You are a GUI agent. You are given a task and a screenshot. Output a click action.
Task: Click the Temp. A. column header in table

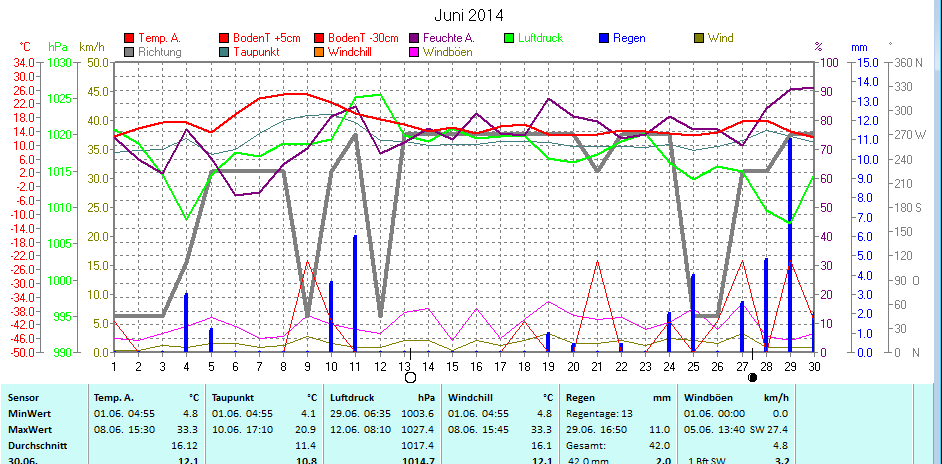[114, 398]
